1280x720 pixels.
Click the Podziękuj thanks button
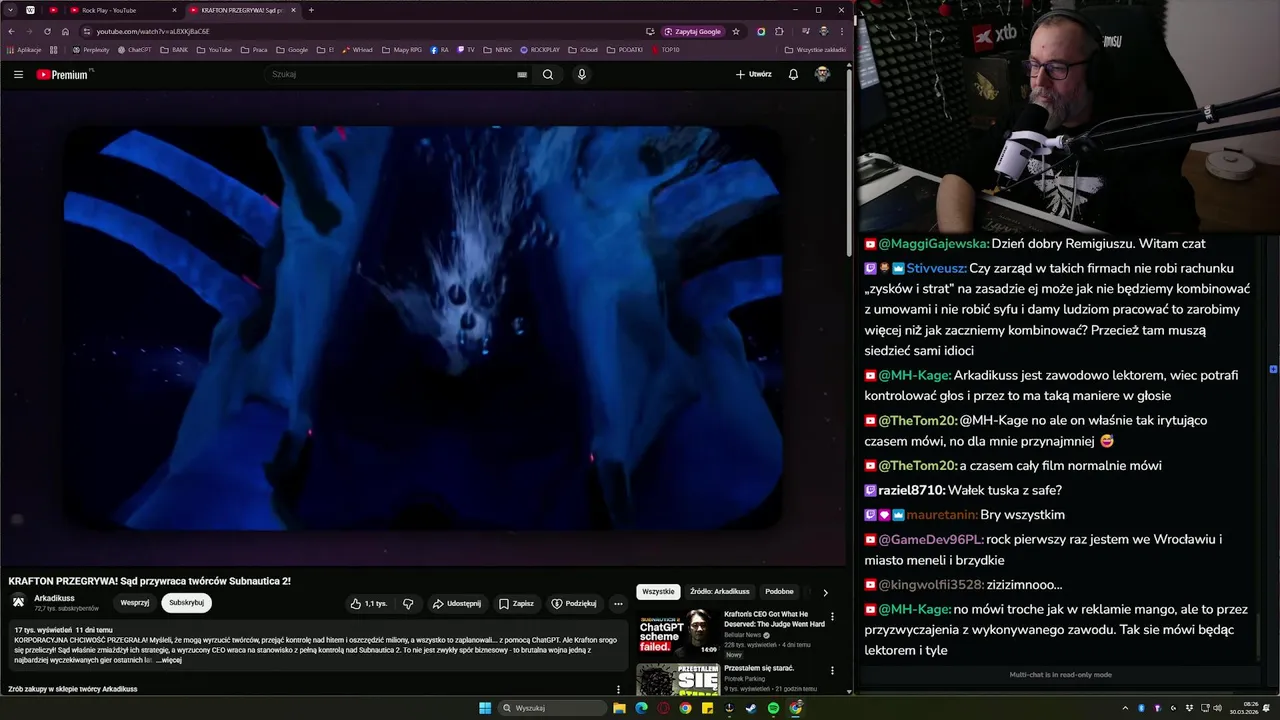[574, 603]
